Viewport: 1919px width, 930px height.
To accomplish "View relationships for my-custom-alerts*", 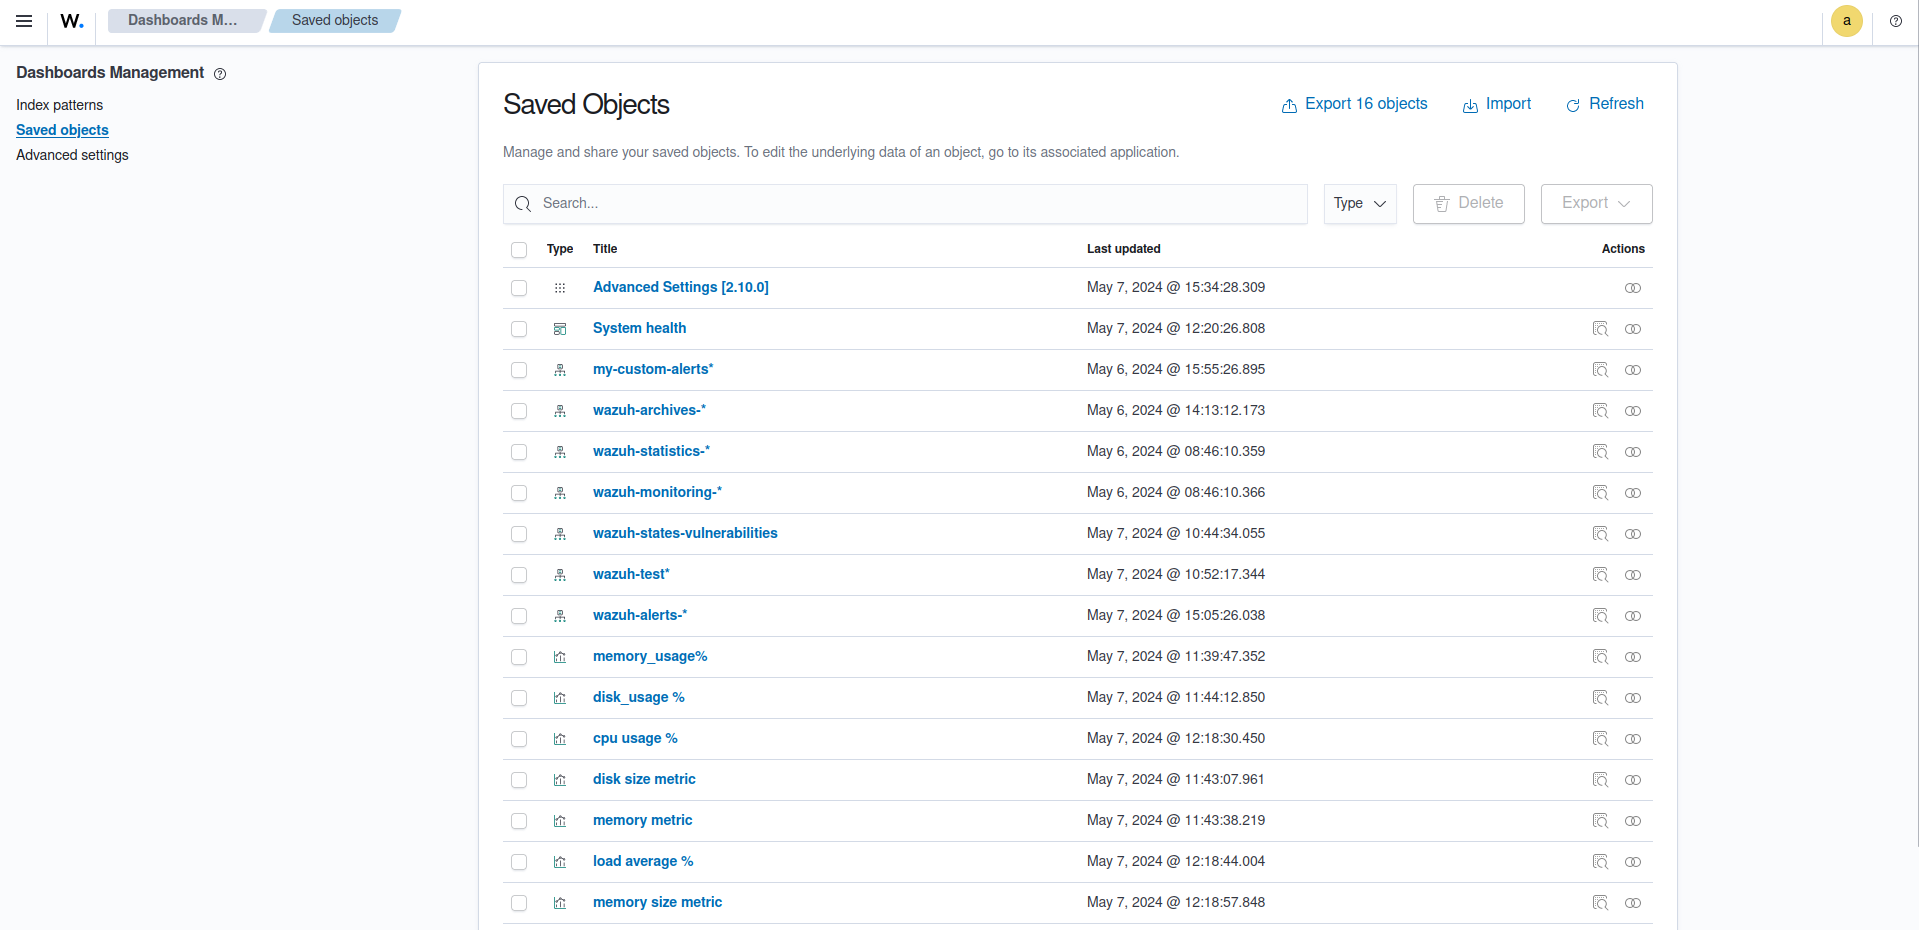I will [1633, 370].
